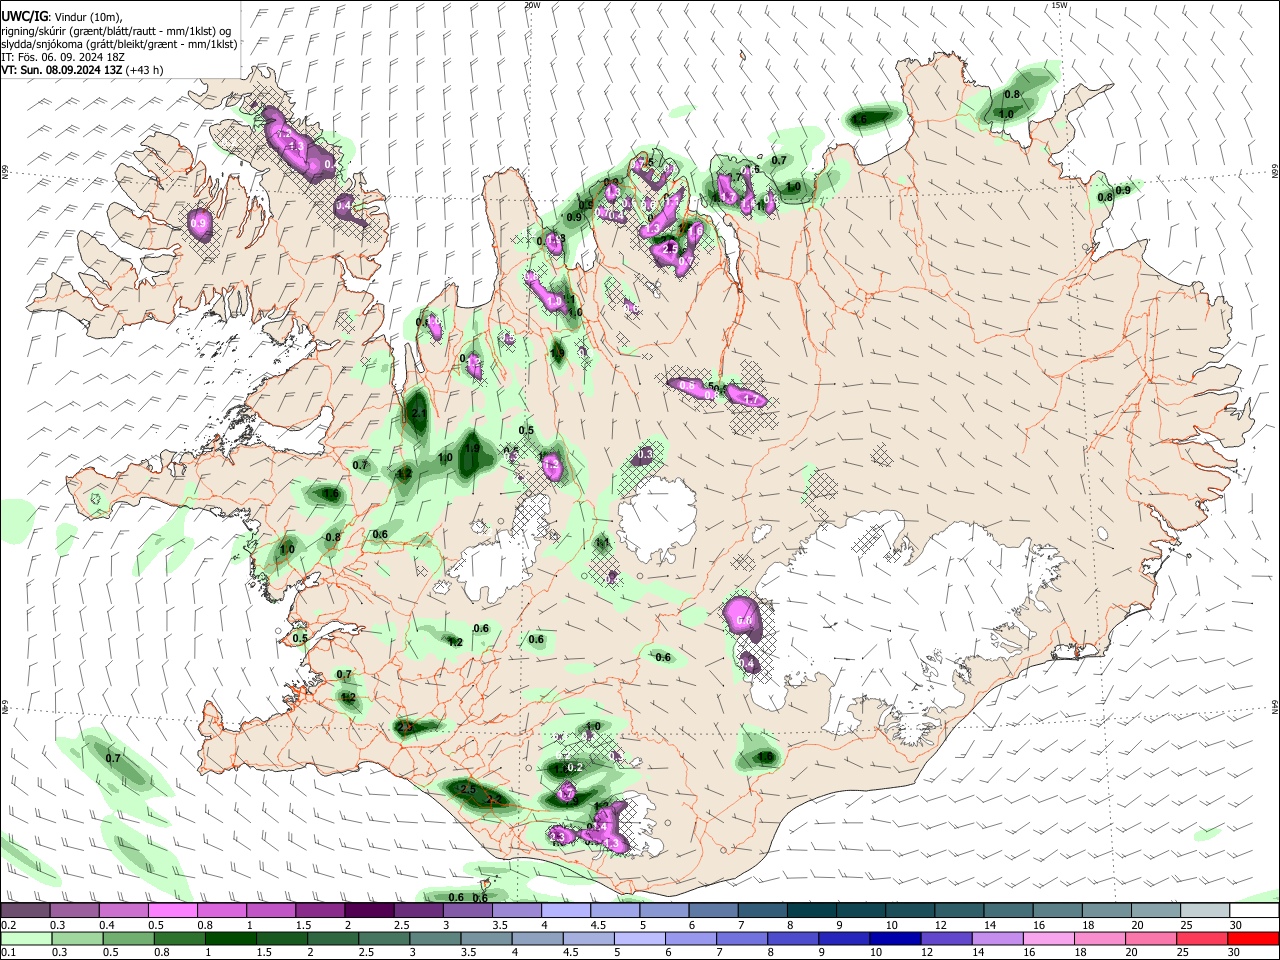The image size is (1280, 960).
Task: Click the '2.5' rain value on the south coast
Action: coord(467,789)
